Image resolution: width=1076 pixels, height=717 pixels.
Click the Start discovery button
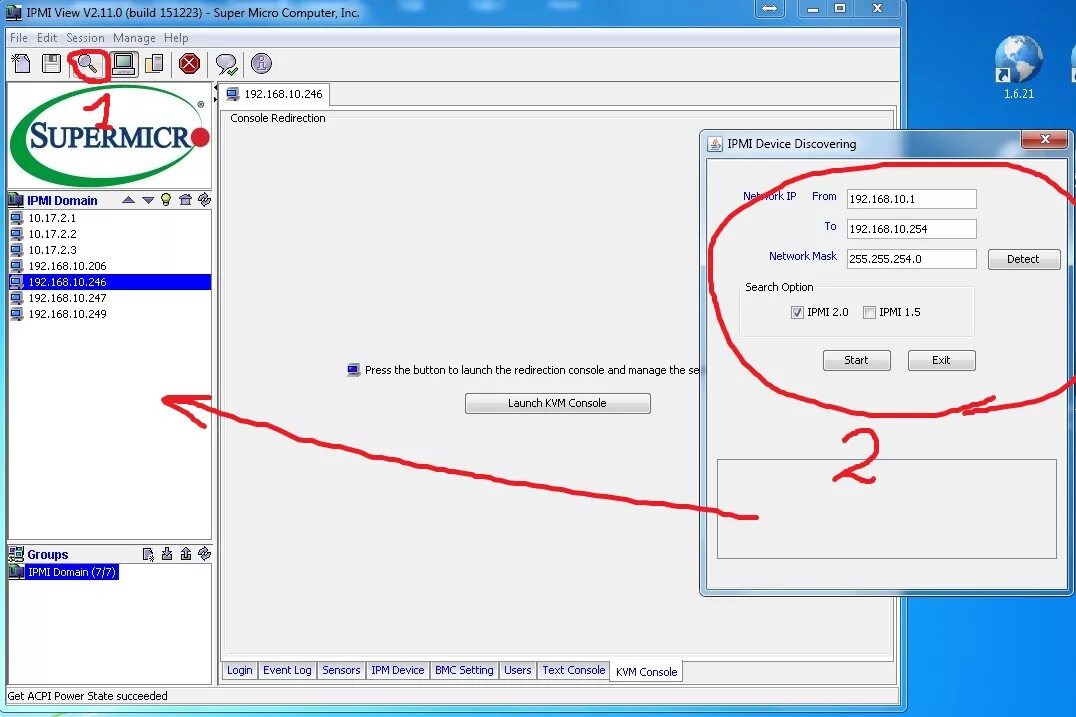856,360
